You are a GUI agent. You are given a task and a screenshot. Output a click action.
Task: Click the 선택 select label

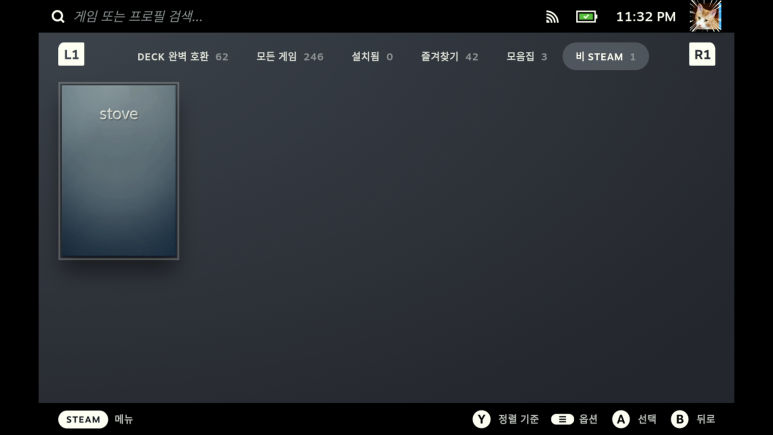647,419
